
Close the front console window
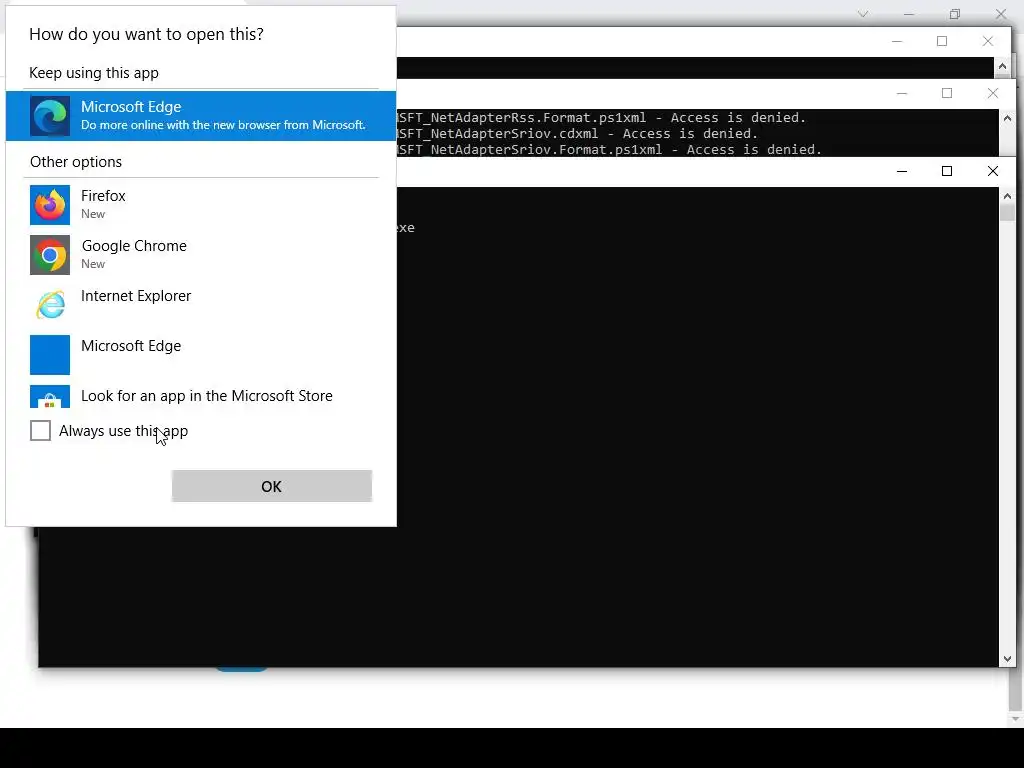993,171
